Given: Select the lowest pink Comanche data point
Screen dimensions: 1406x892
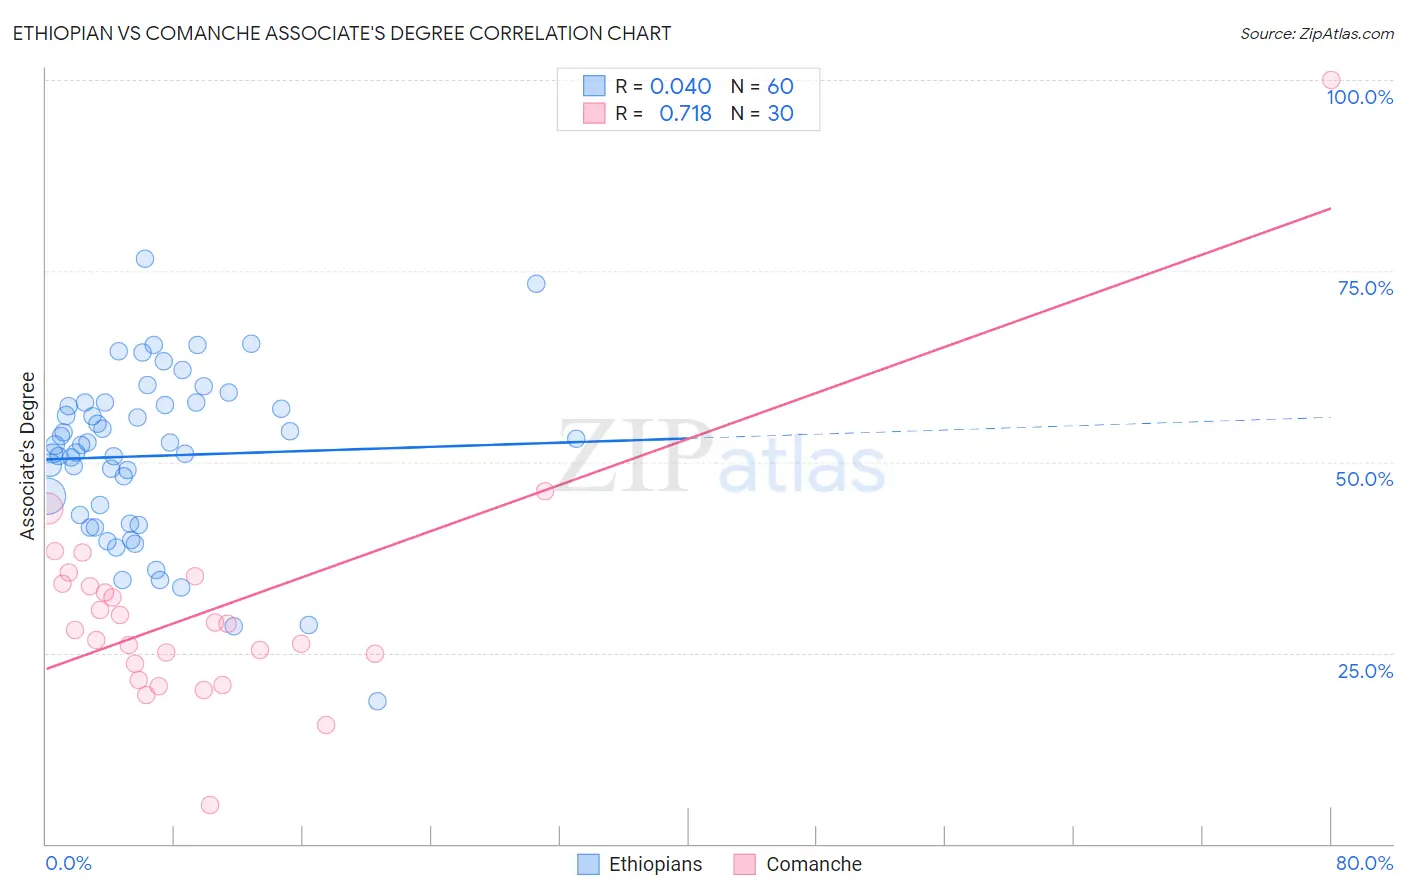Looking at the screenshot, I should (x=210, y=805).
